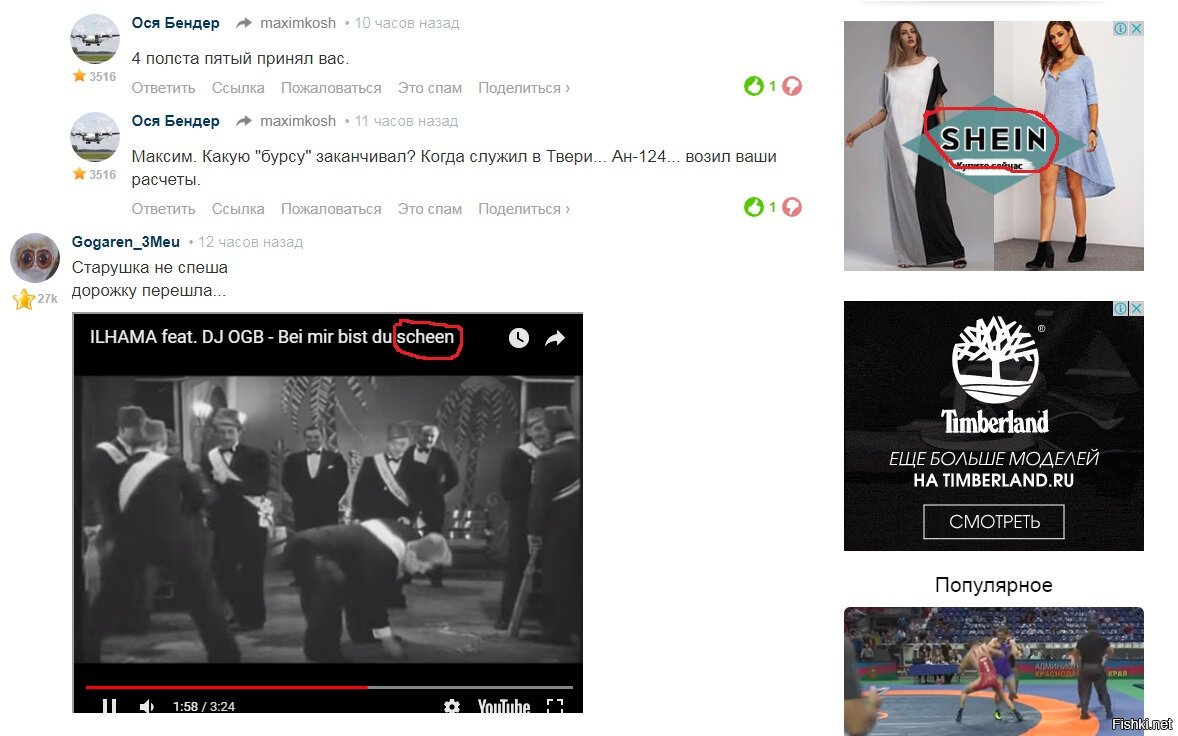1178x736 pixels.
Task: Downvote the '4 полста пятый' comment
Action: (x=792, y=86)
